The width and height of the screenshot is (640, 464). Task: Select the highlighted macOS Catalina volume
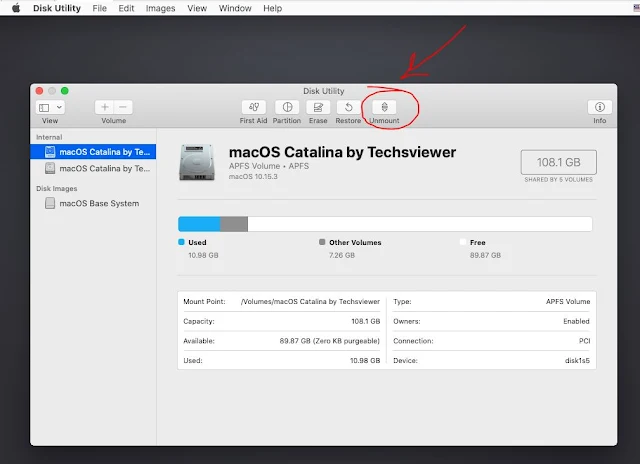click(x=93, y=152)
